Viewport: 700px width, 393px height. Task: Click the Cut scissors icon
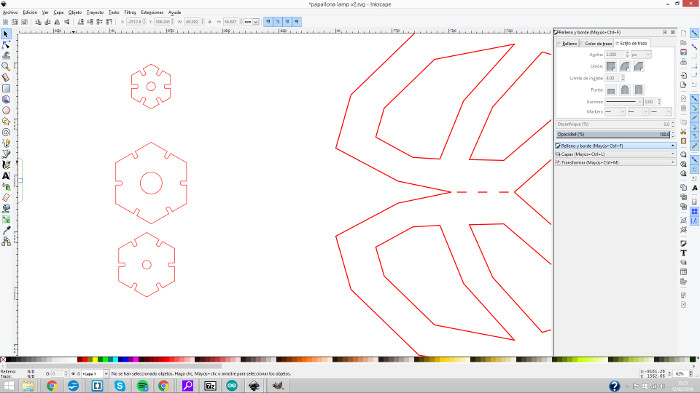click(683, 132)
